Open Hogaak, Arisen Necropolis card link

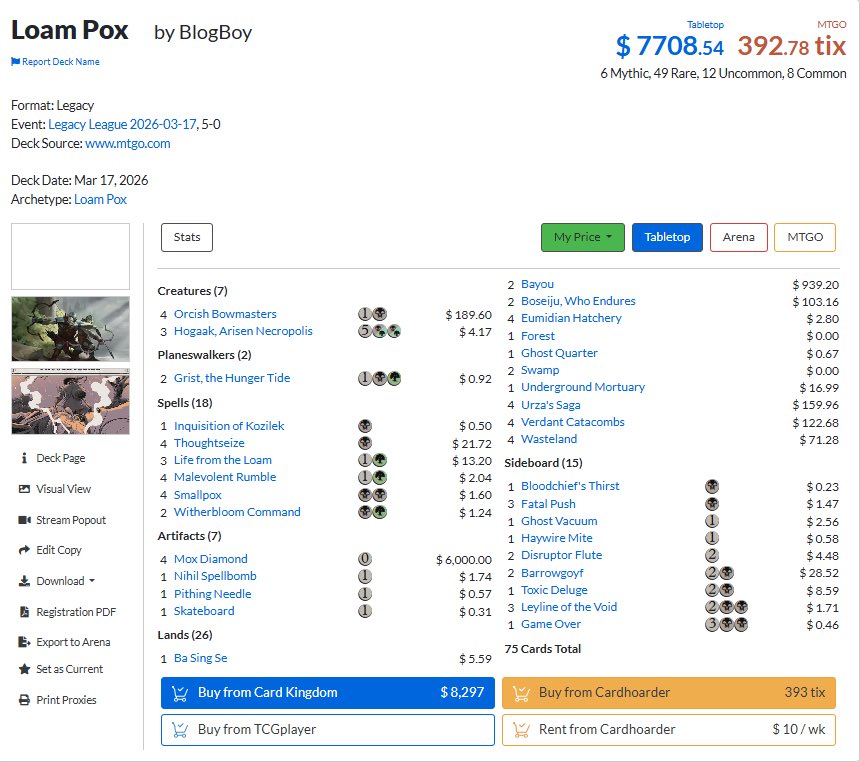click(243, 331)
